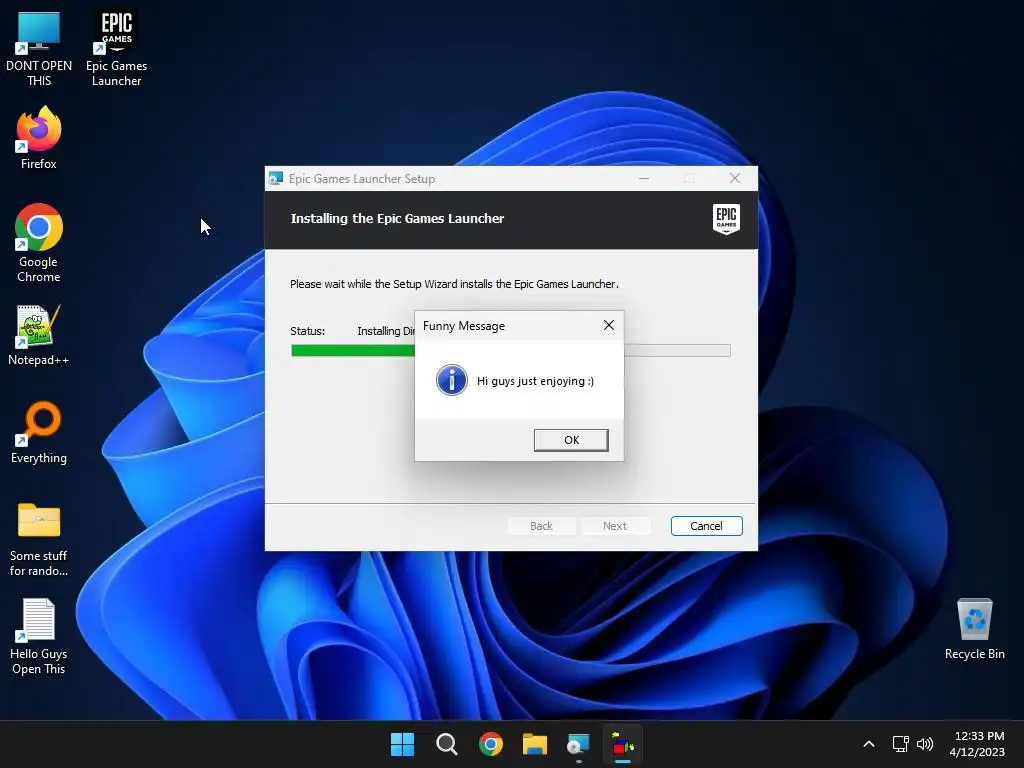1024x768 pixels.
Task: Select the Everything search desktop shortcut
Action: point(39,433)
